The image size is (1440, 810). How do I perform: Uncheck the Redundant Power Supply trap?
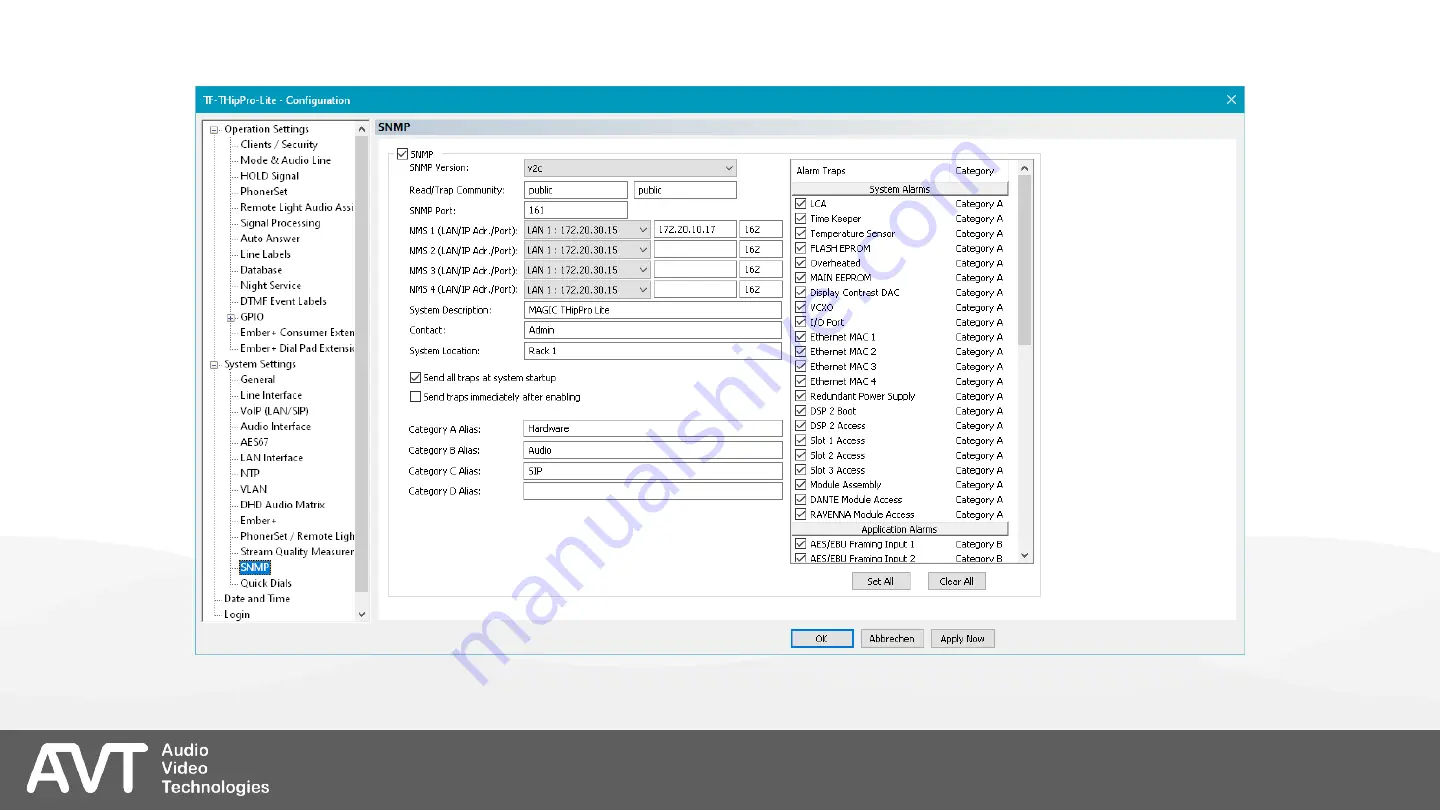pyautogui.click(x=801, y=396)
